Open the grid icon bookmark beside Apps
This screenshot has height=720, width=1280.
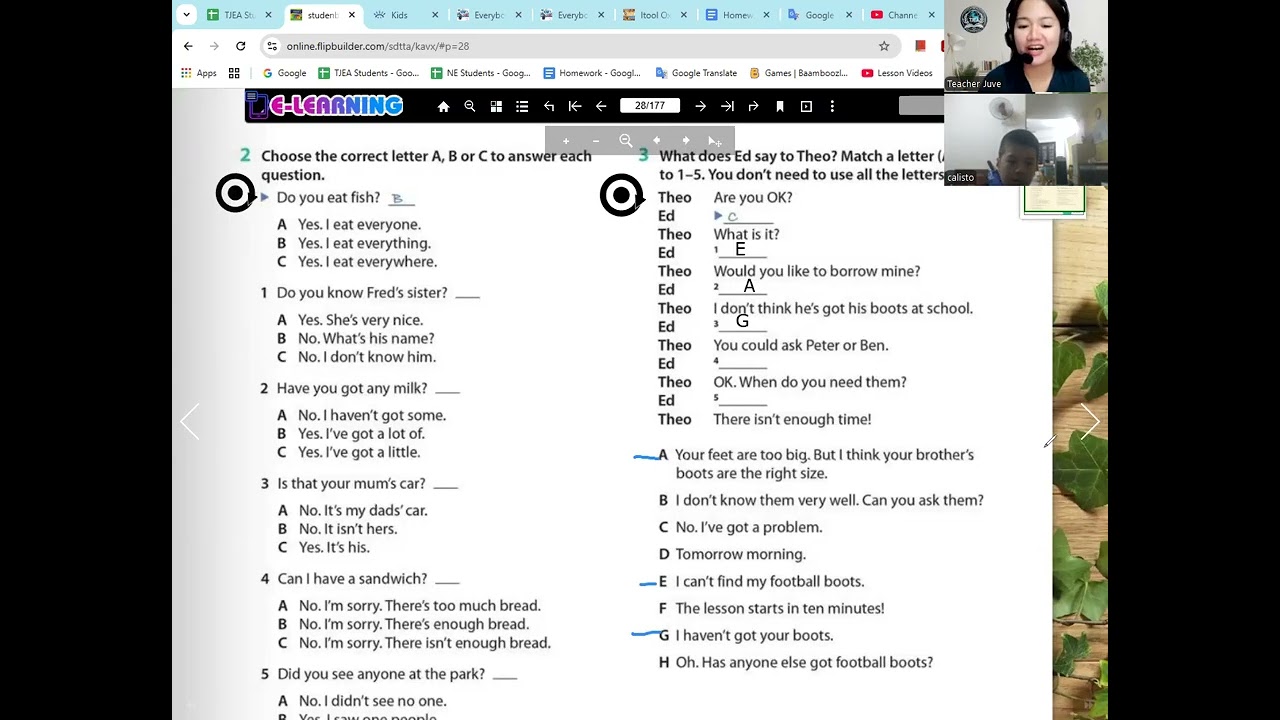pyautogui.click(x=234, y=73)
